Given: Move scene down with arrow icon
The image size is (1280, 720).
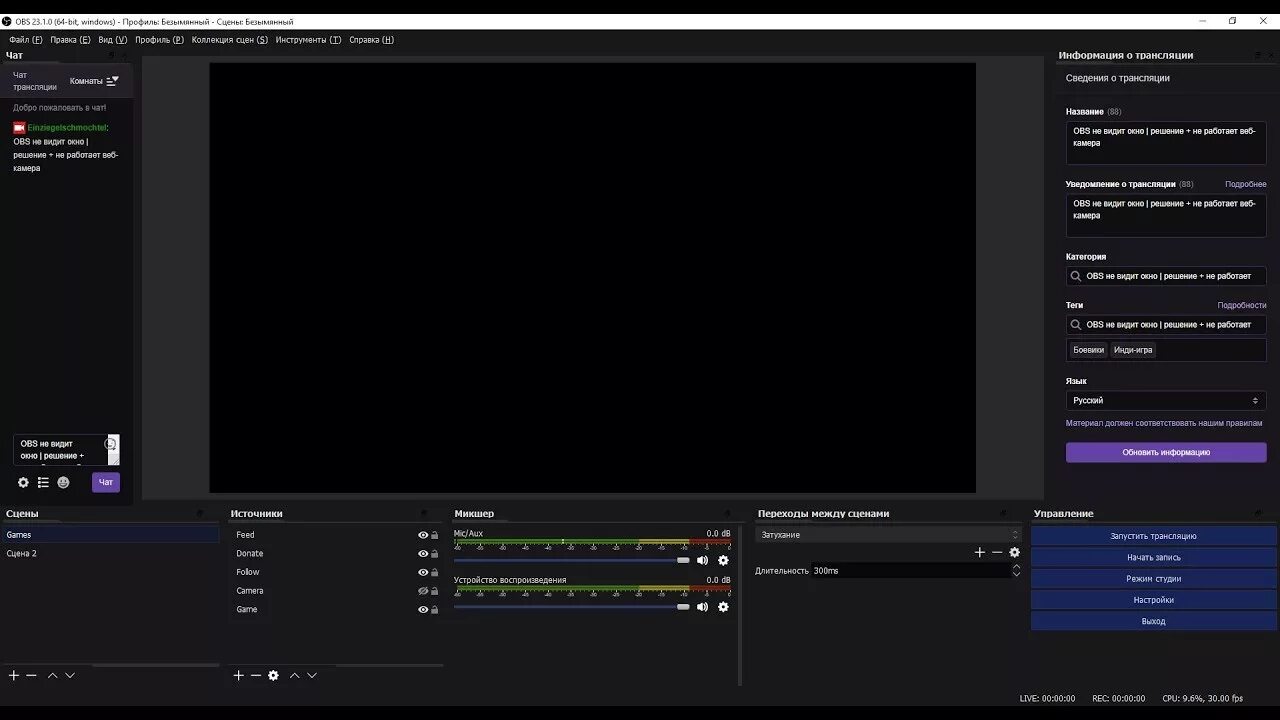Looking at the screenshot, I should pyautogui.click(x=70, y=675).
